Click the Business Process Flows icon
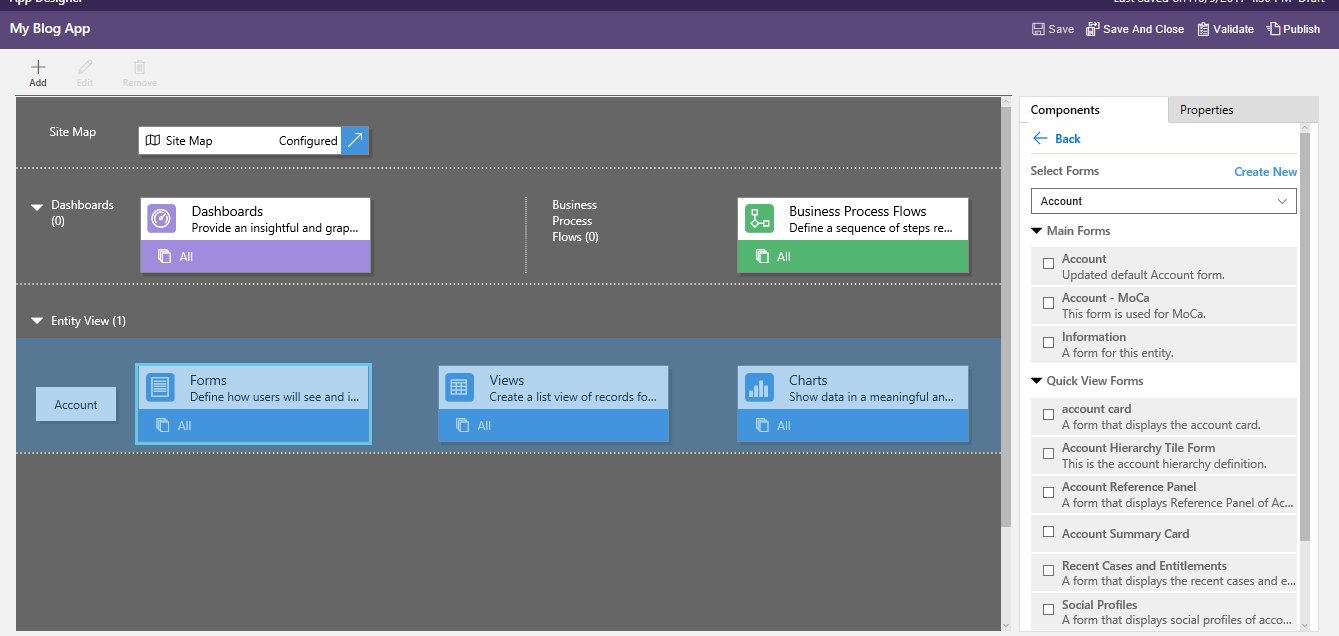The image size is (1339, 636). (x=760, y=218)
